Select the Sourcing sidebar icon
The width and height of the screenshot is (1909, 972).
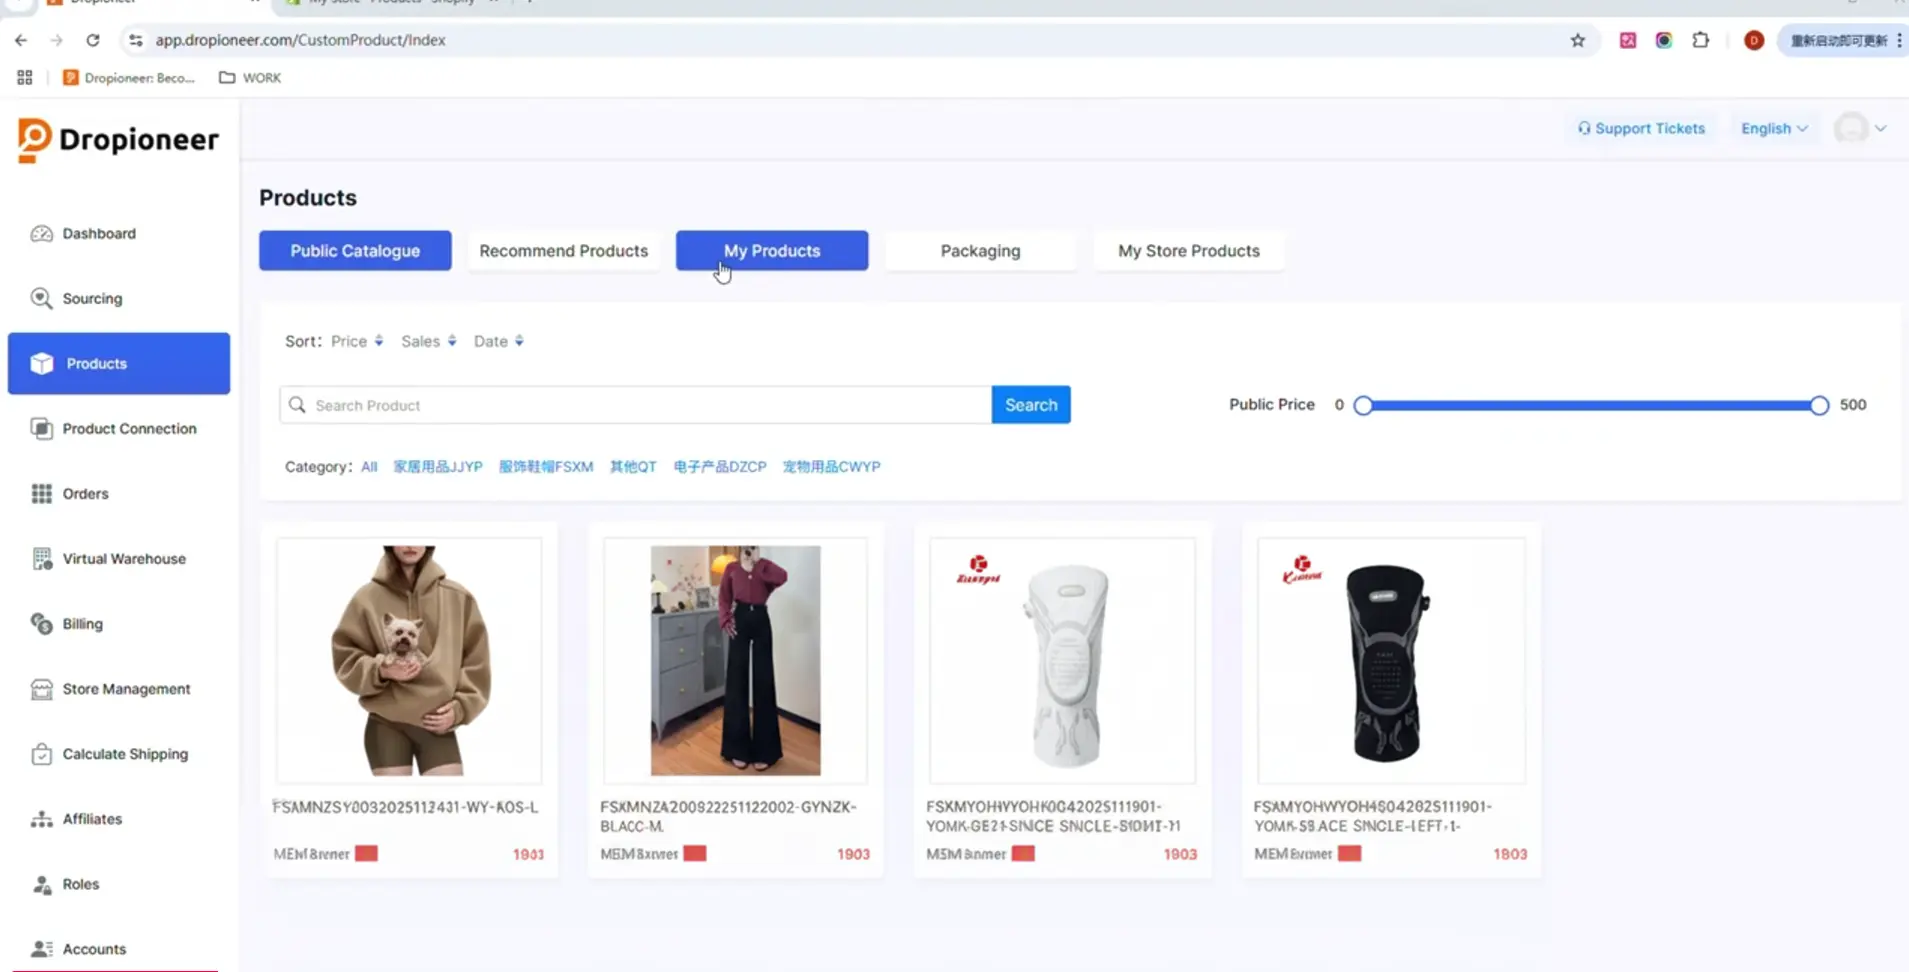91,298
